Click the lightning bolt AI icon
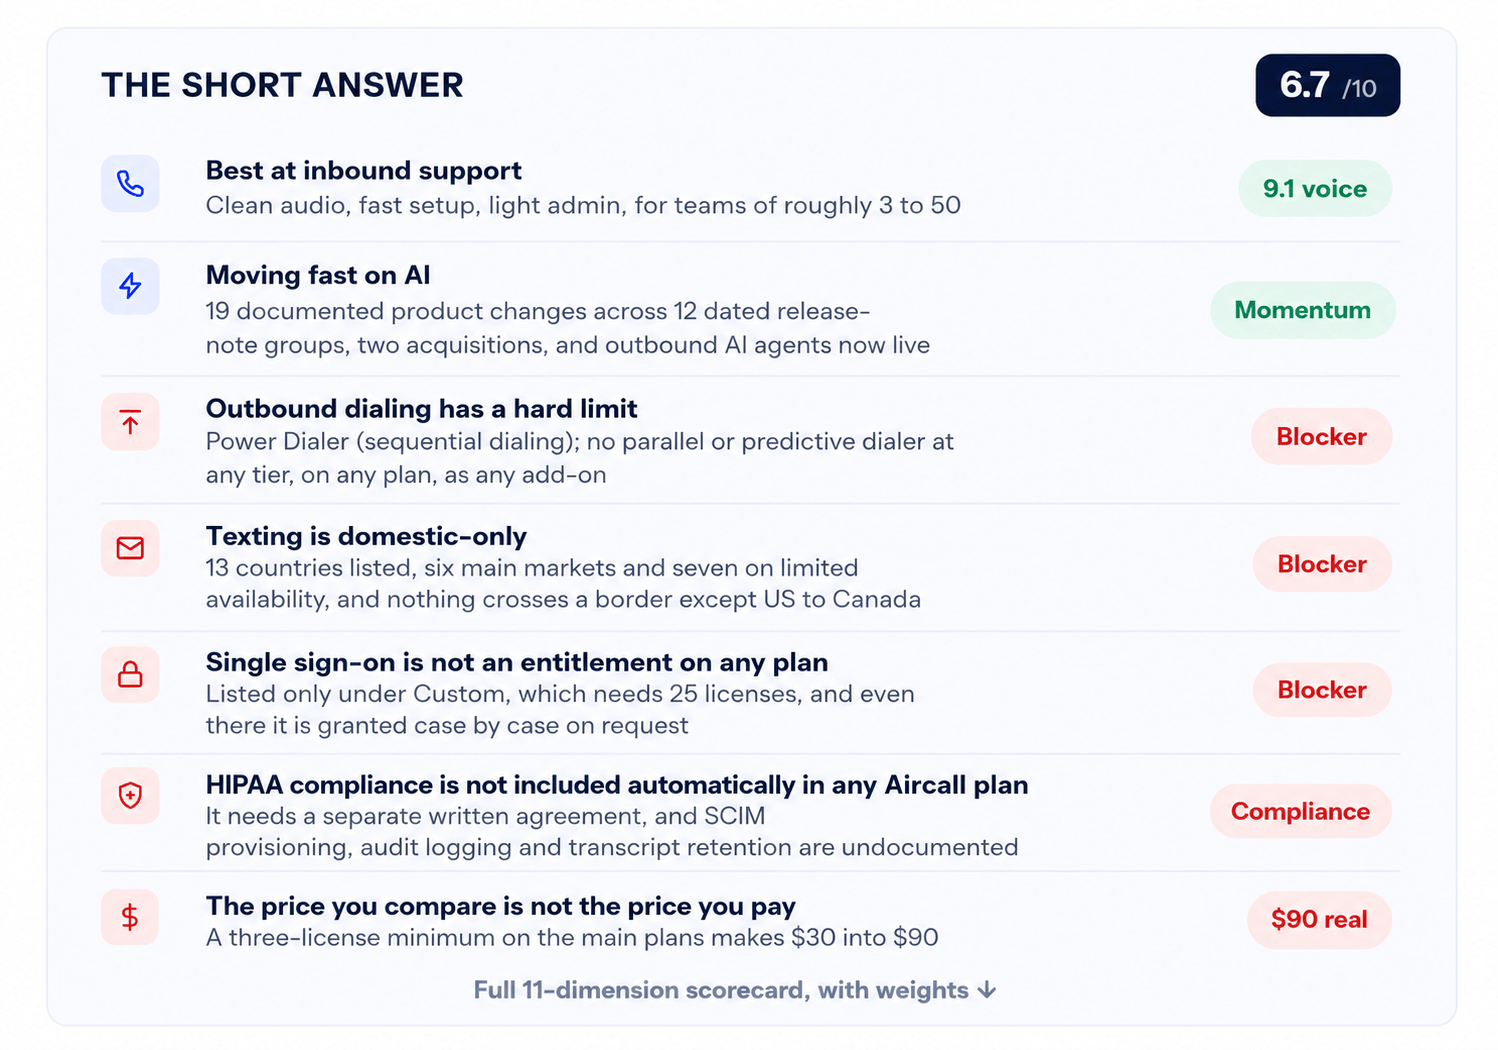 [x=130, y=286]
